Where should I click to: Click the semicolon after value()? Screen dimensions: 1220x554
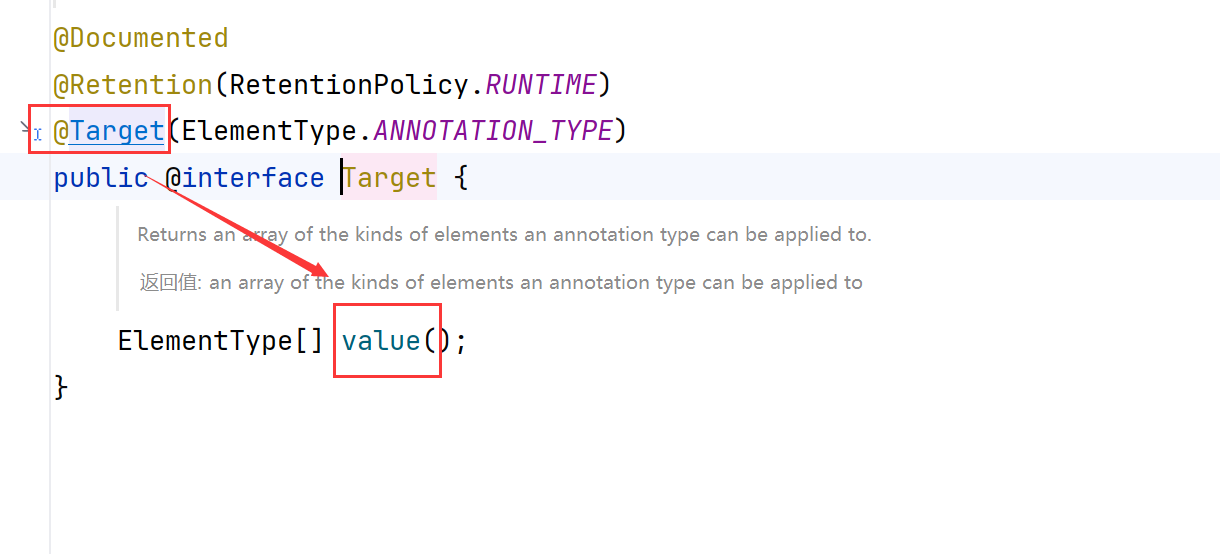460,341
